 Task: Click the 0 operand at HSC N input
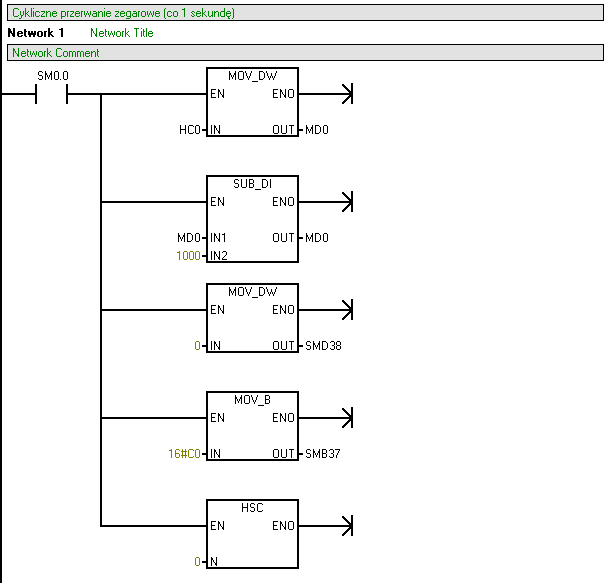pos(198,561)
